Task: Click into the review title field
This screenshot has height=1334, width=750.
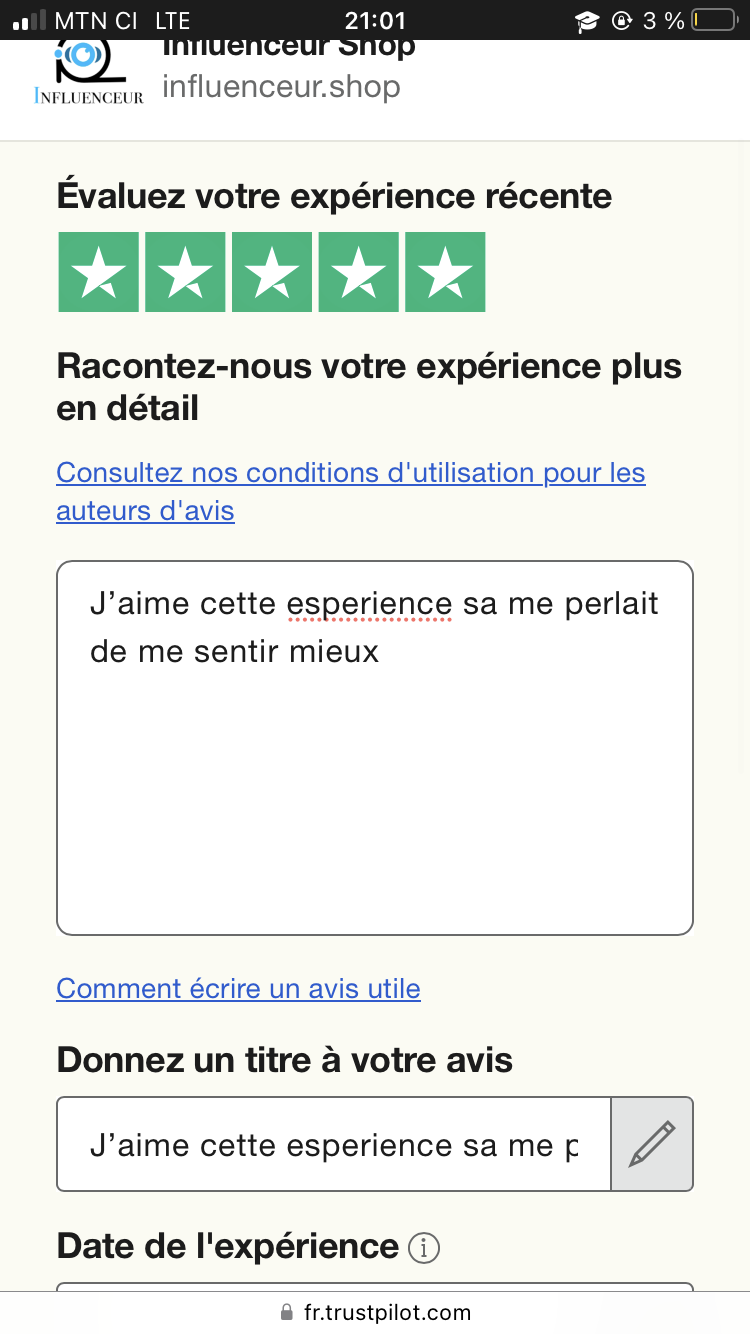Action: click(333, 1144)
